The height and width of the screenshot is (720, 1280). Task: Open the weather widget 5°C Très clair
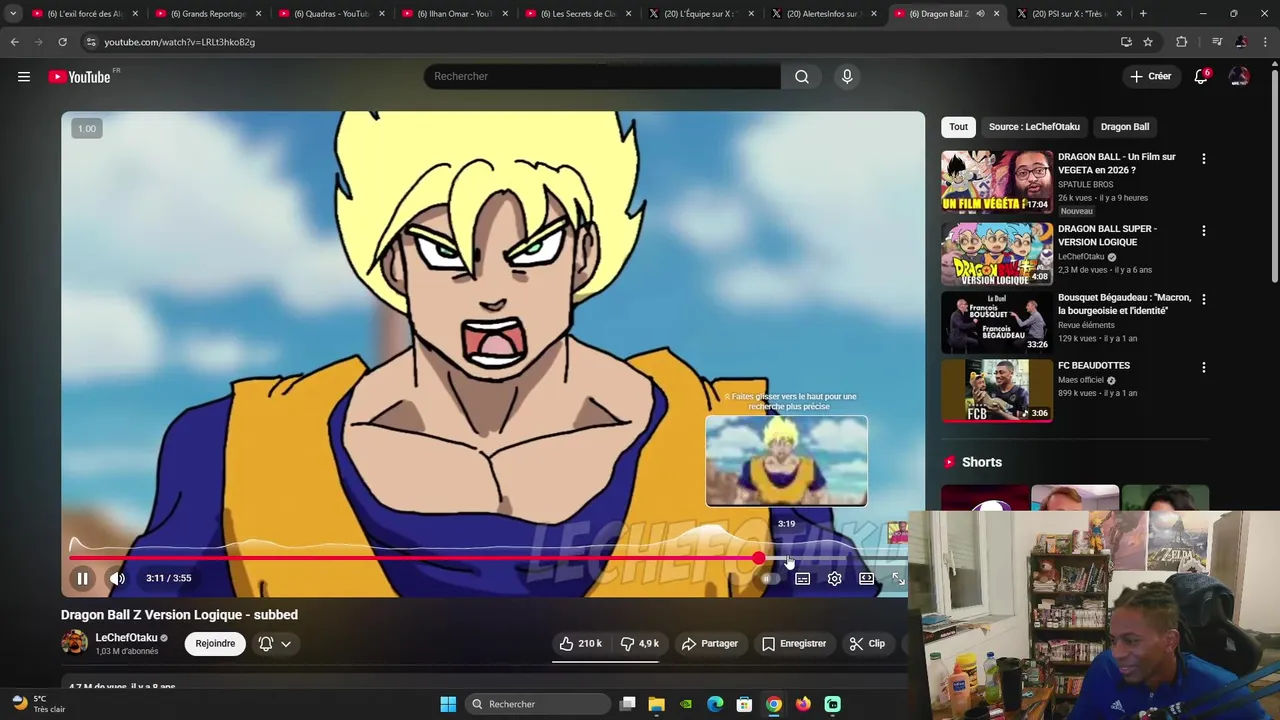(39, 704)
